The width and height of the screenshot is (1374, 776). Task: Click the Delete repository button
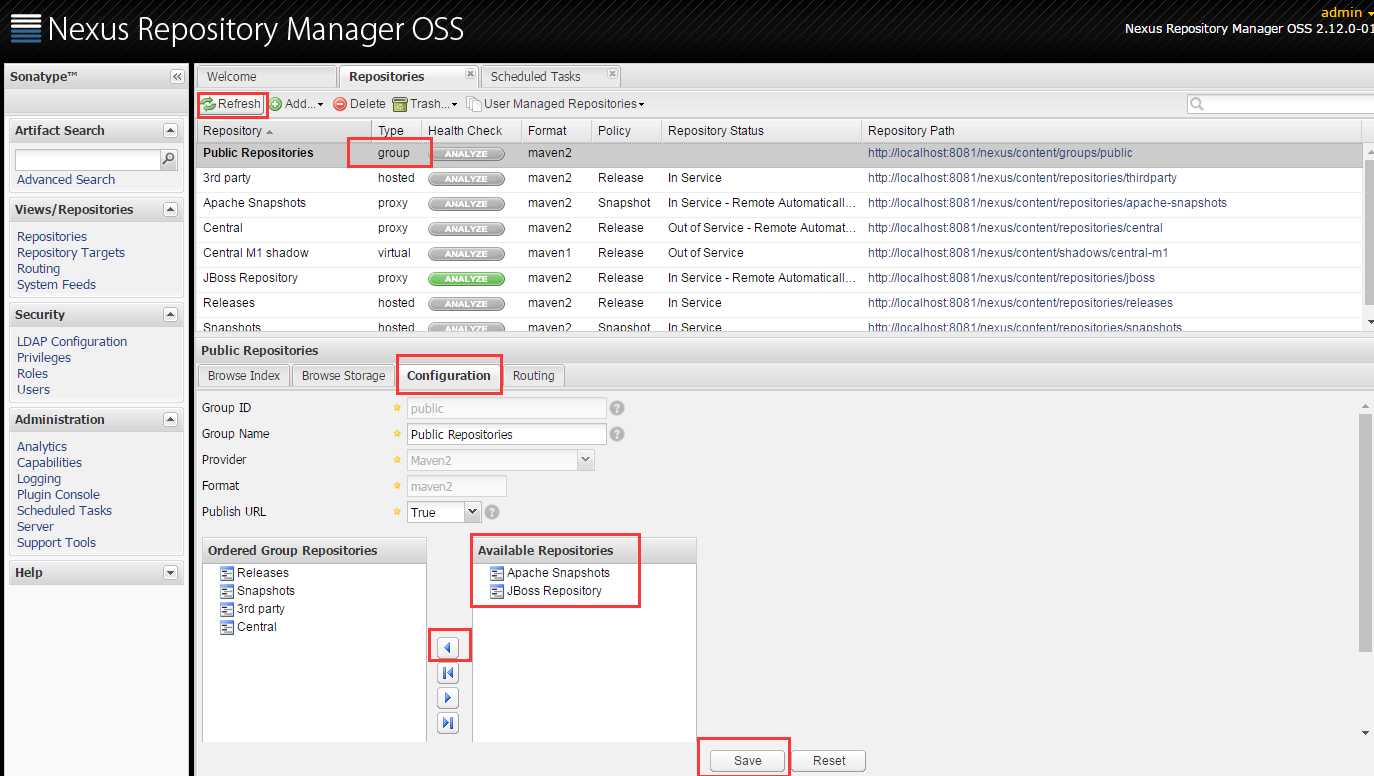pos(359,104)
